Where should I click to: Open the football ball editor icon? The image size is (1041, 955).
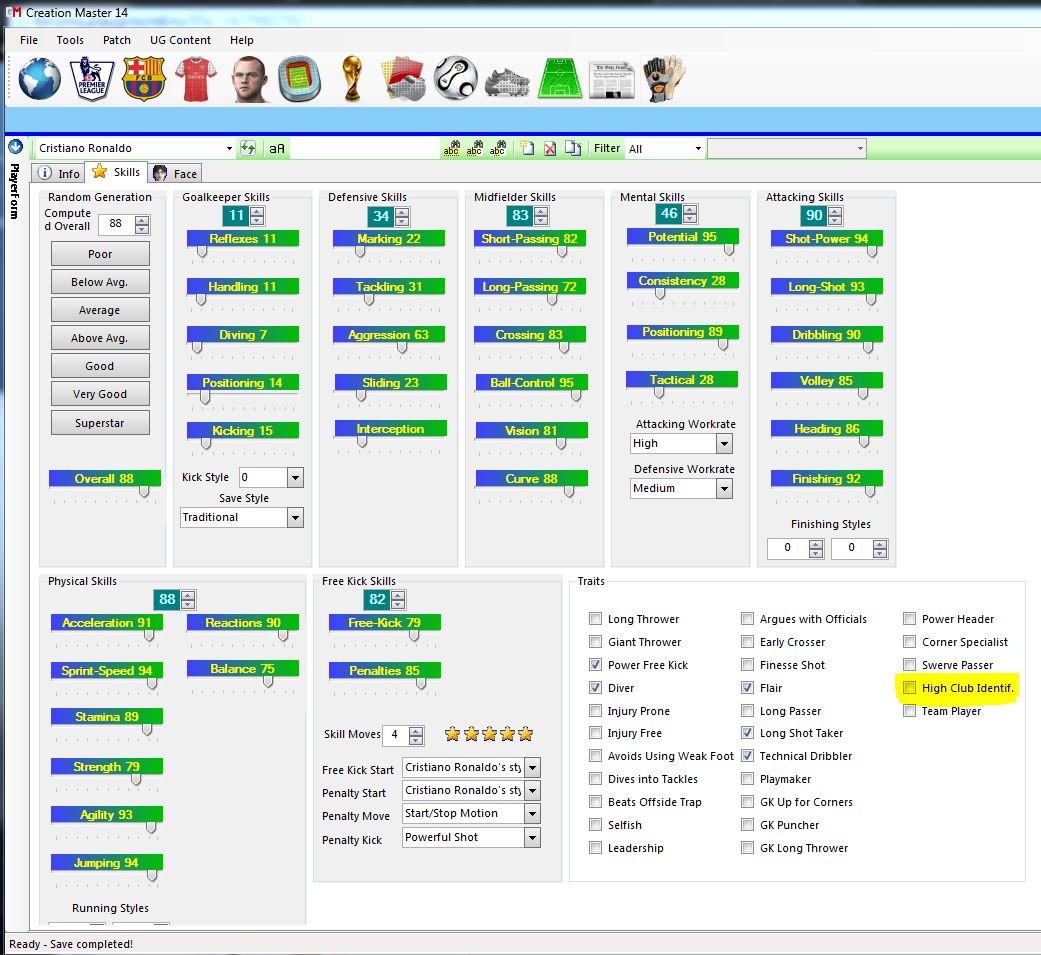tap(455, 78)
